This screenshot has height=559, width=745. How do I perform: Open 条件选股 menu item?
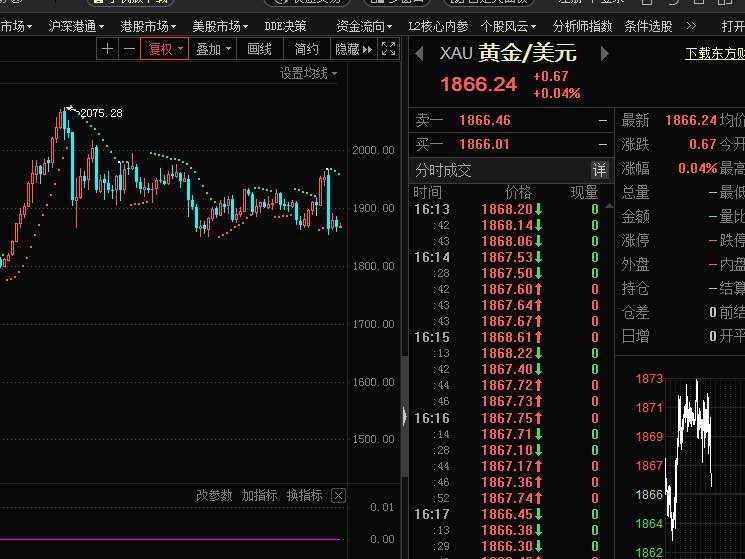648,26
